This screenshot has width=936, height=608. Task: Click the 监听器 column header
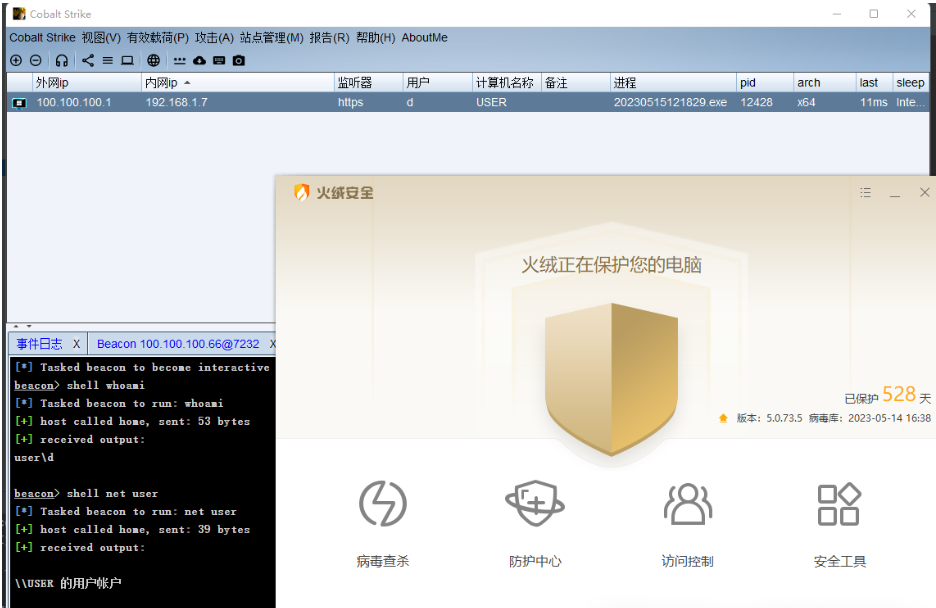pos(368,82)
